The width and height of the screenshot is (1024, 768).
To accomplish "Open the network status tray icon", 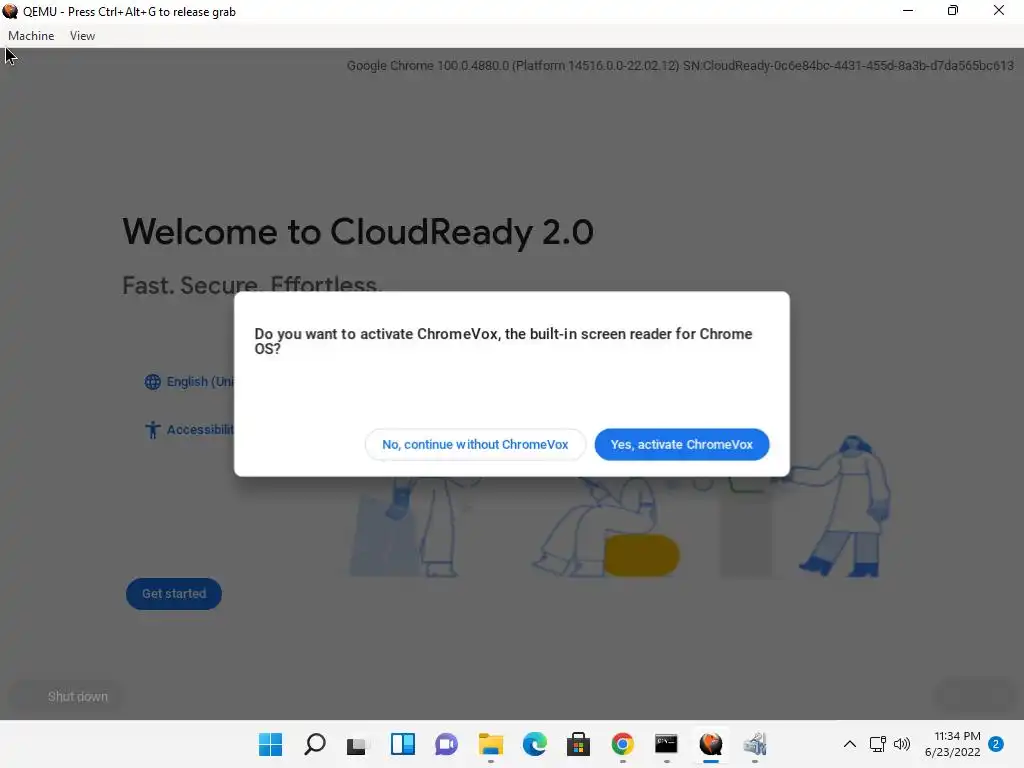I will 878,744.
